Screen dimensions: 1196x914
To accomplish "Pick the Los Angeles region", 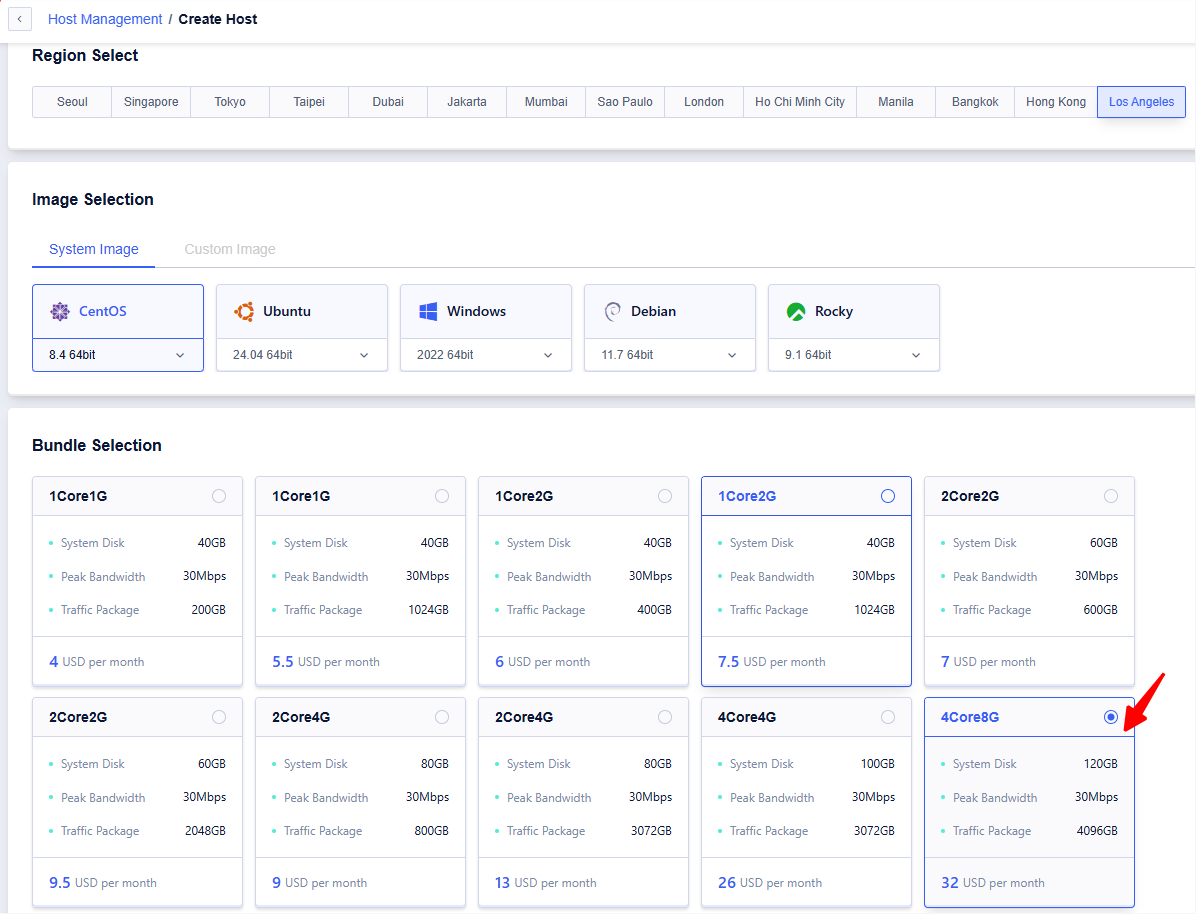I will (1141, 102).
